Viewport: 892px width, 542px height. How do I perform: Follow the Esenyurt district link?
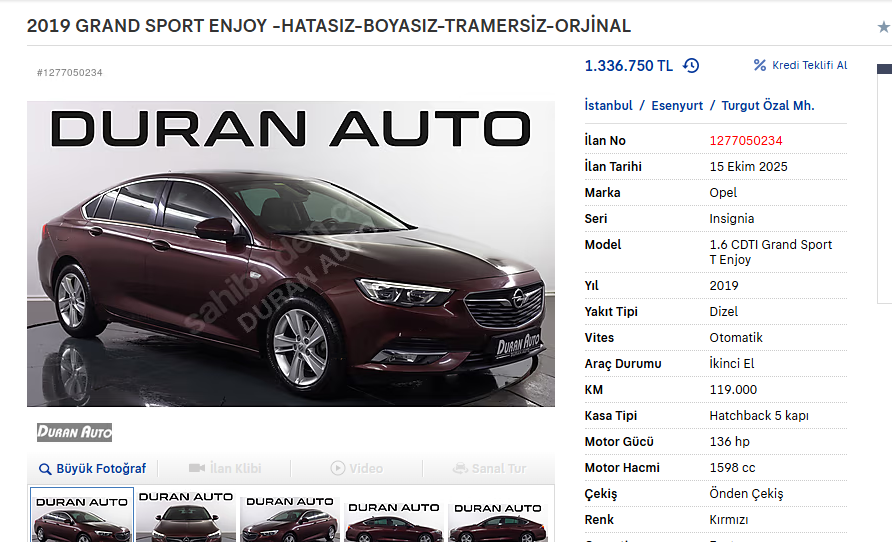tap(677, 105)
